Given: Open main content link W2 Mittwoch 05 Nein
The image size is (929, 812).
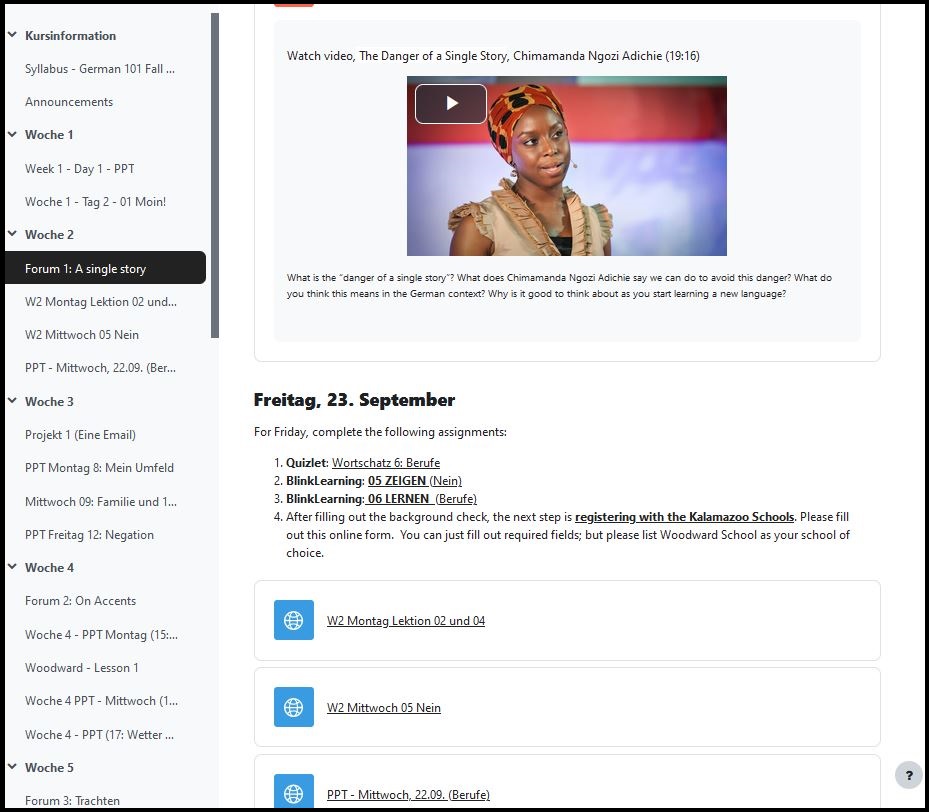Looking at the screenshot, I should (x=384, y=708).
